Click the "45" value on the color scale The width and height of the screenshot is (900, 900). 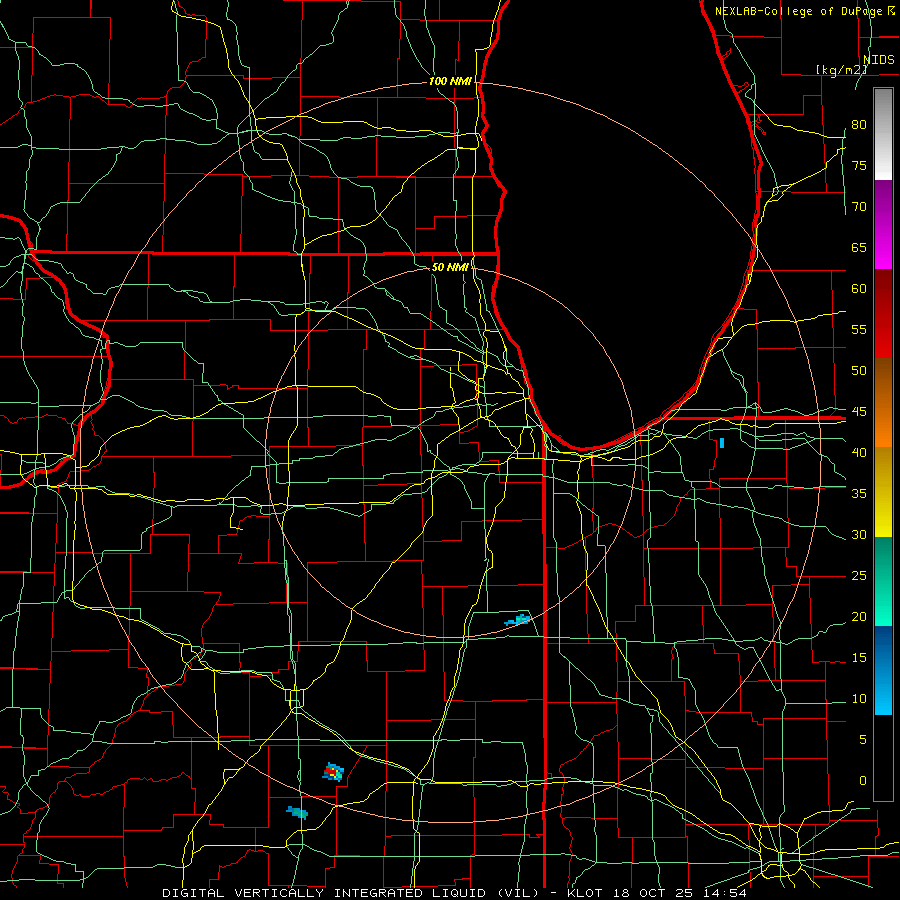pyautogui.click(x=859, y=412)
